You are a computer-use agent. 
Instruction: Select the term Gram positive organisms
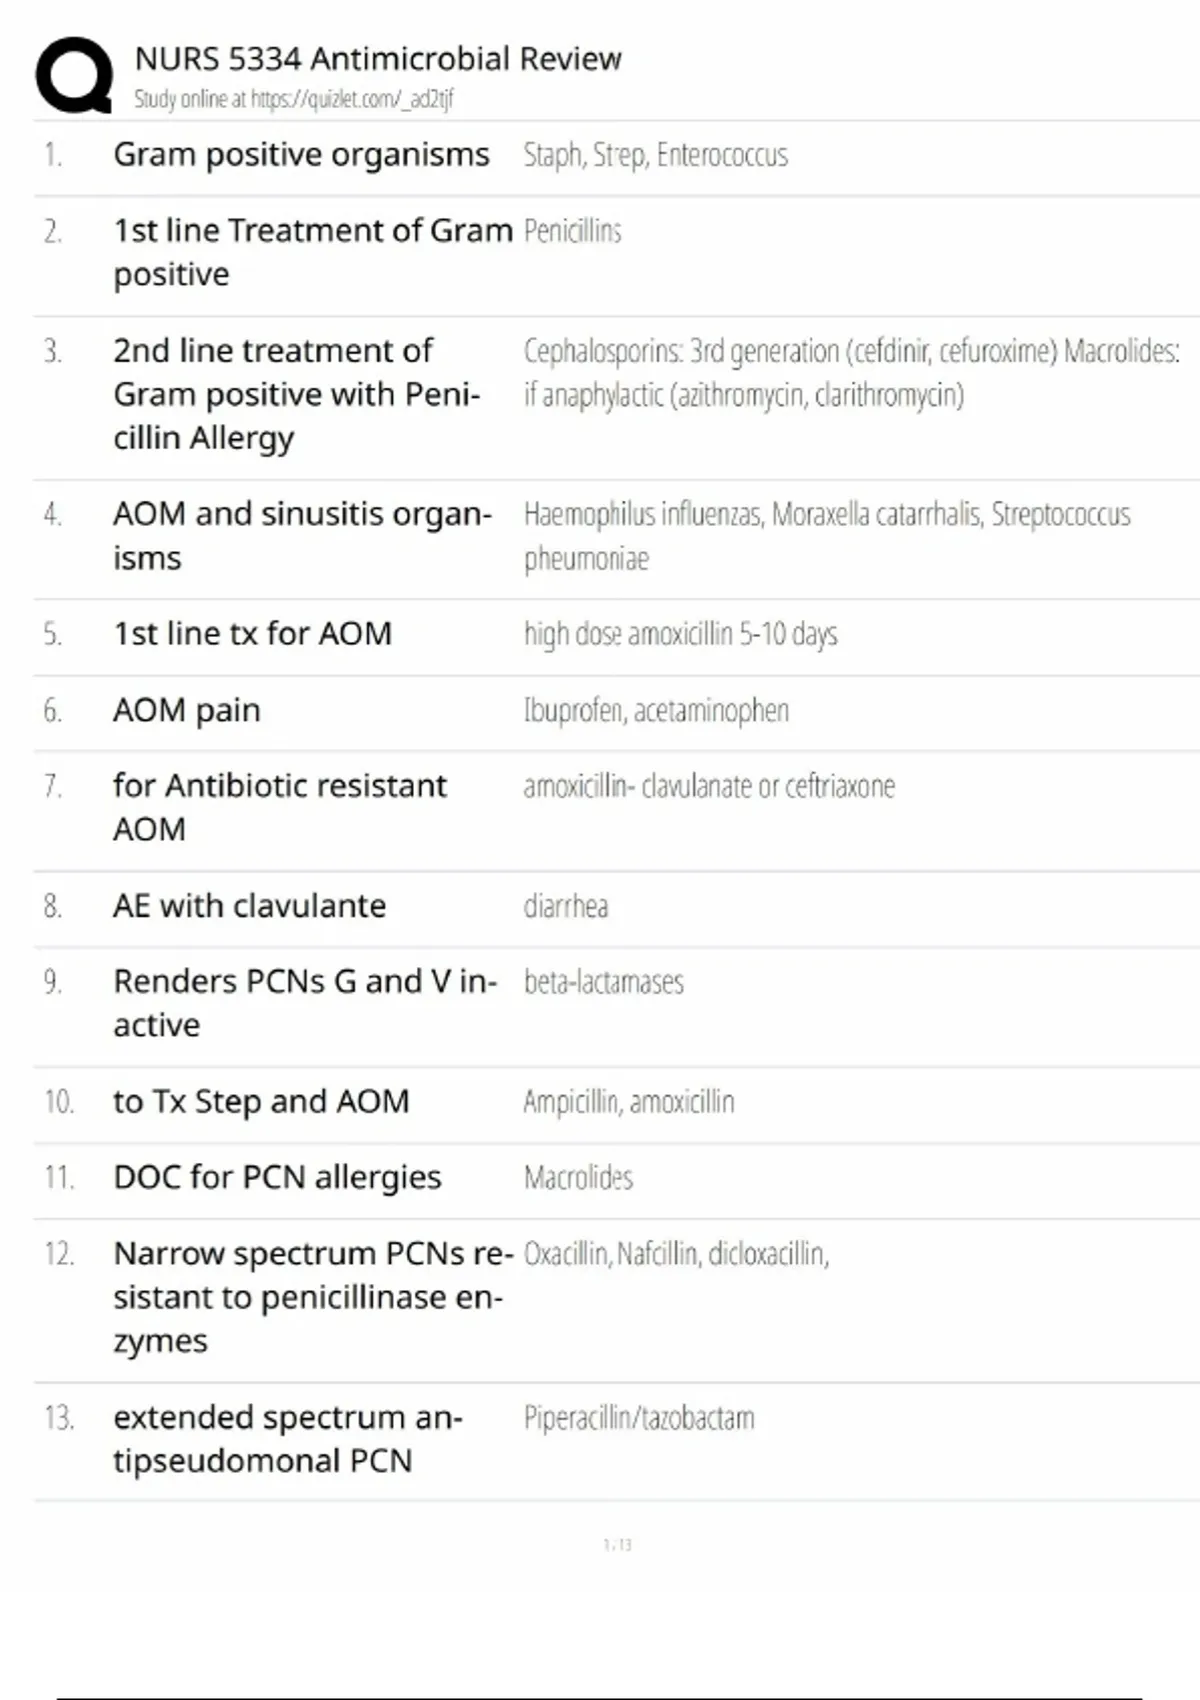pos(301,155)
